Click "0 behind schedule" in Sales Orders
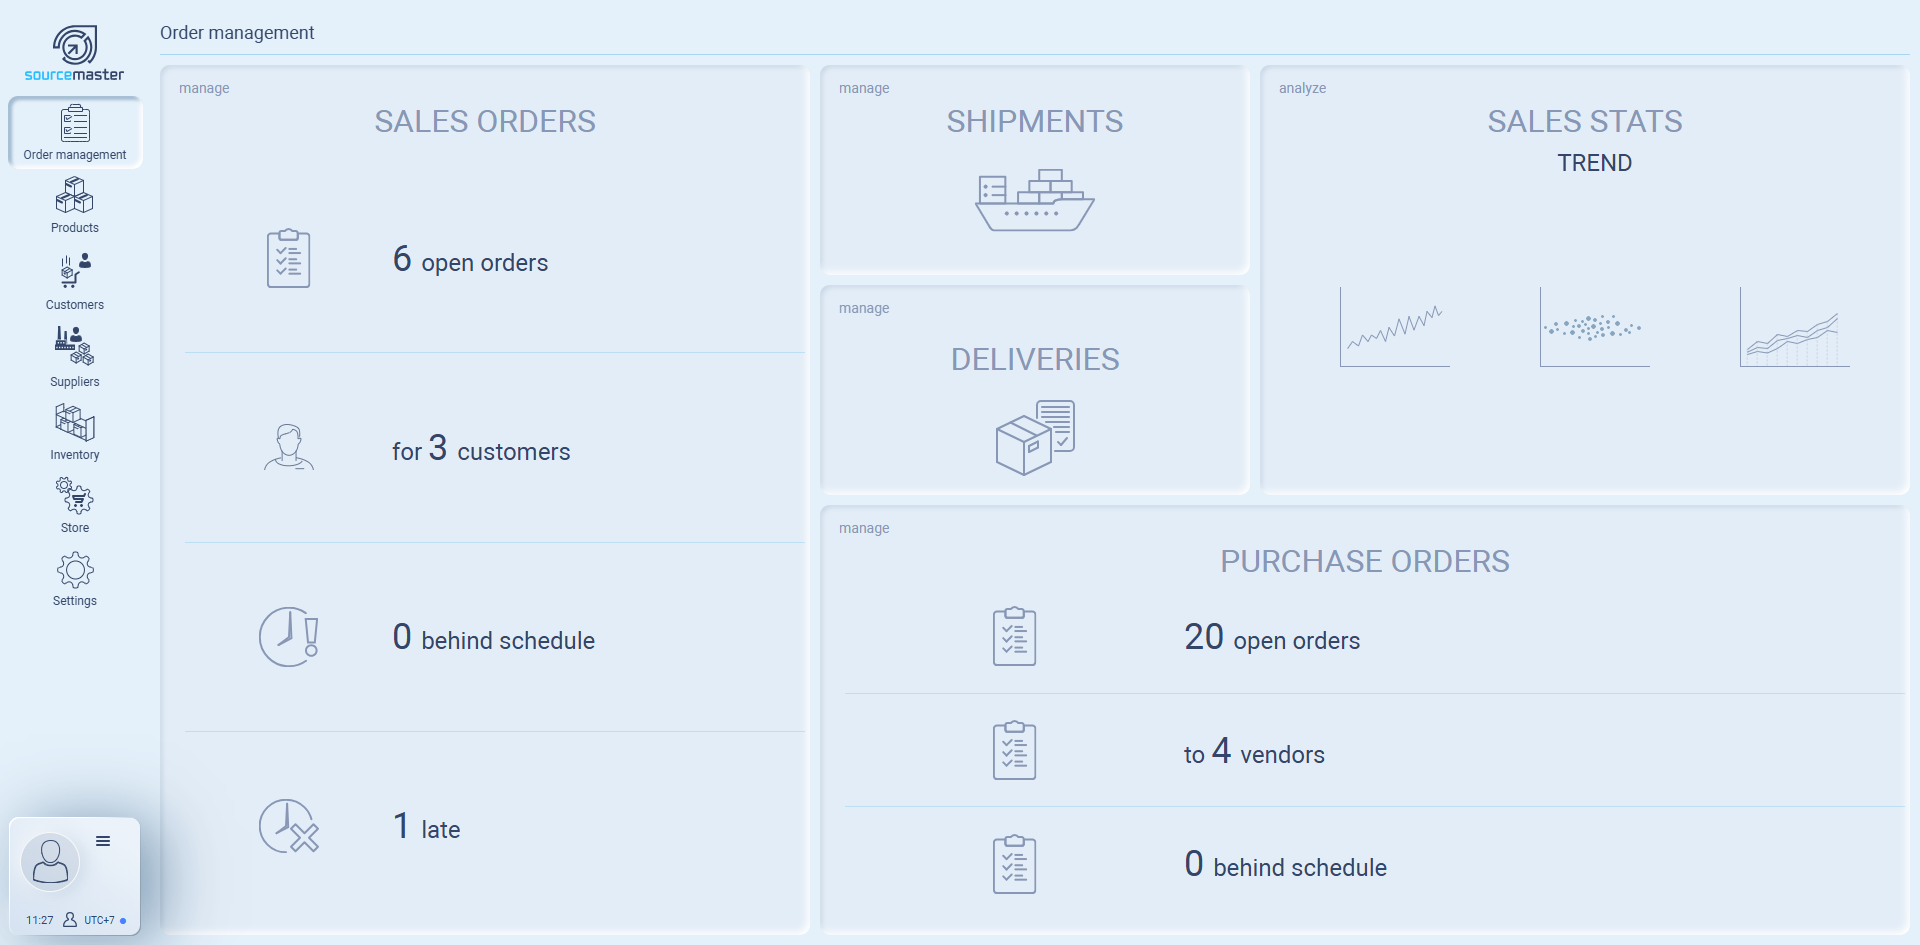1920x945 pixels. (x=494, y=638)
